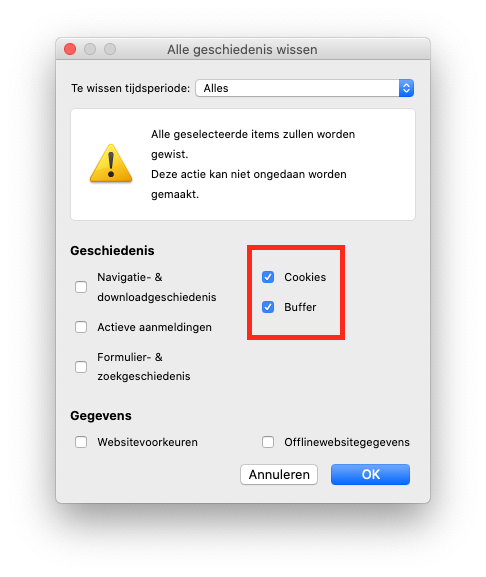Click the greyed-out zoom window button
This screenshot has height=577, width=486.
pyautogui.click(x=110, y=49)
